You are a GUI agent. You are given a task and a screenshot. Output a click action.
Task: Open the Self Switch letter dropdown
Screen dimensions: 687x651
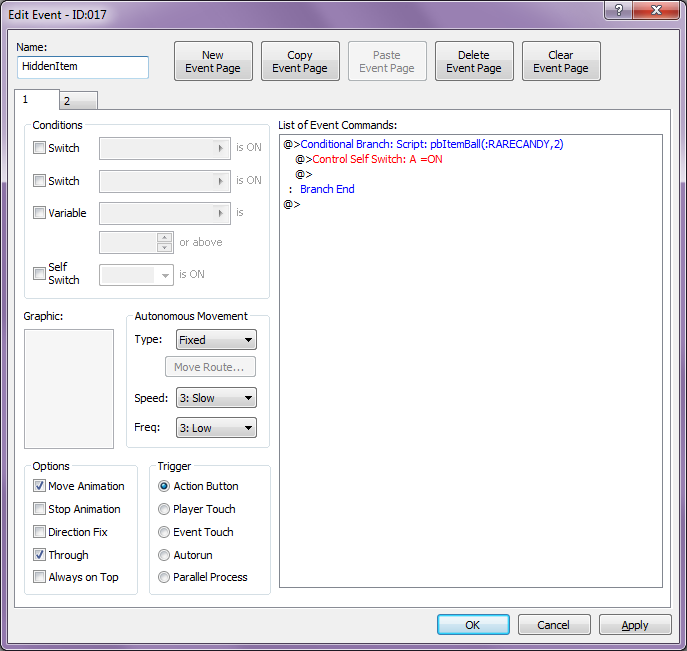(165, 275)
